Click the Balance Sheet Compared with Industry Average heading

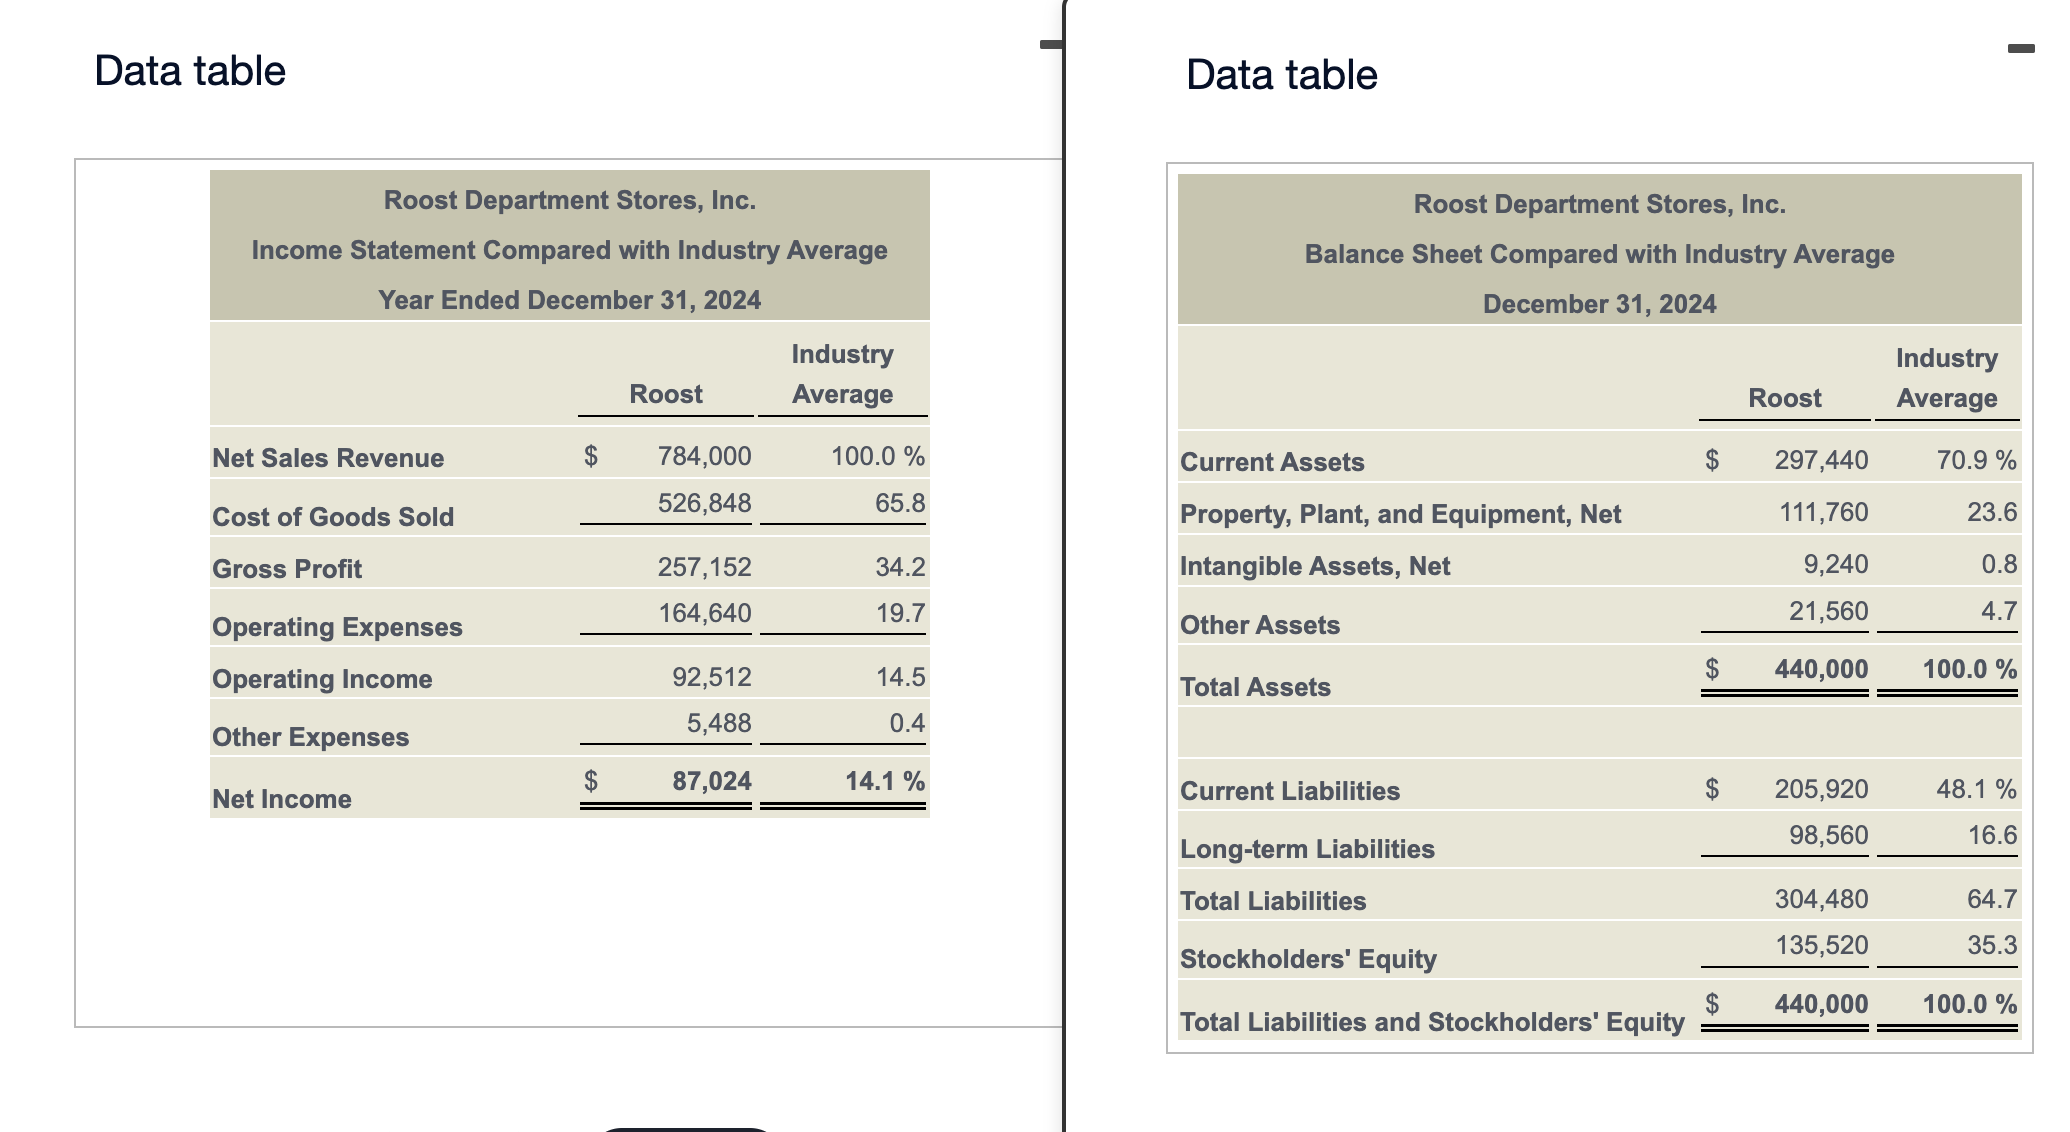coord(1599,254)
